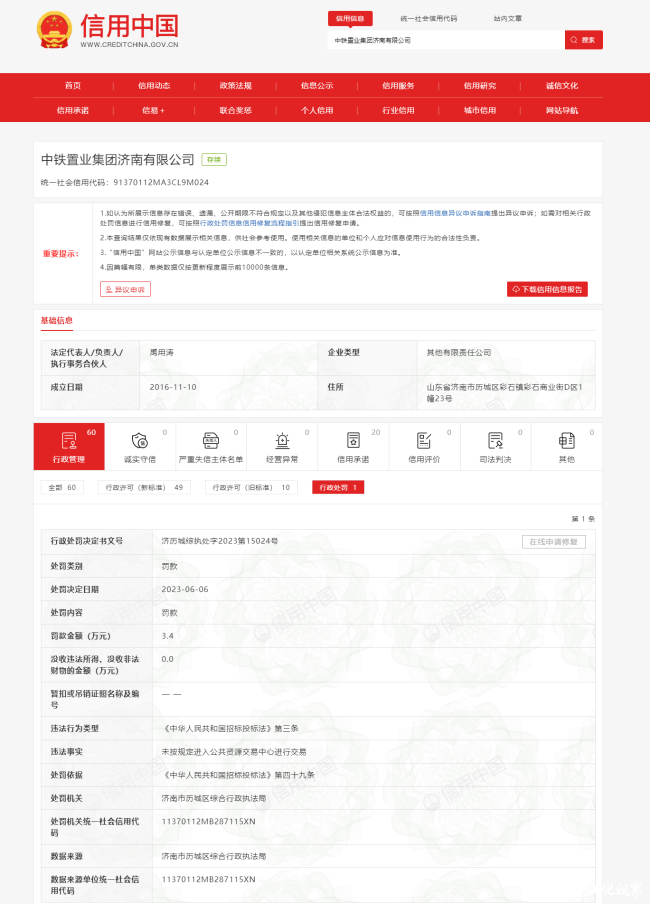Open 信用研究 in the navigation bar
Viewport: 650px width, 904px height.
click(x=480, y=85)
